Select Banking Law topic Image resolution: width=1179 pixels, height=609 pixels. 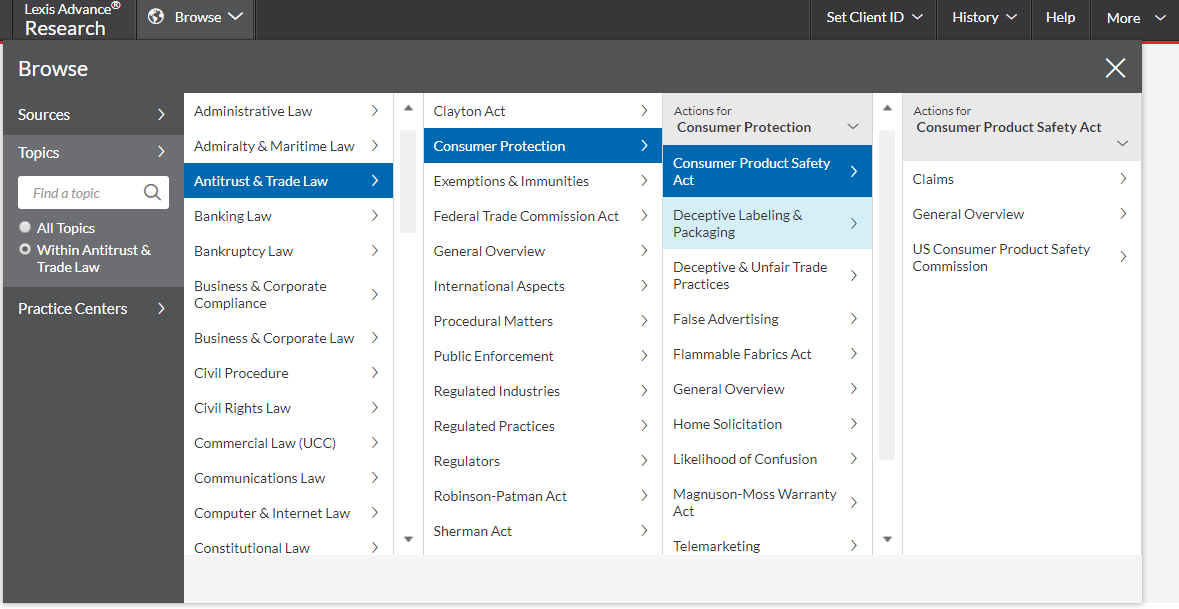click(288, 216)
